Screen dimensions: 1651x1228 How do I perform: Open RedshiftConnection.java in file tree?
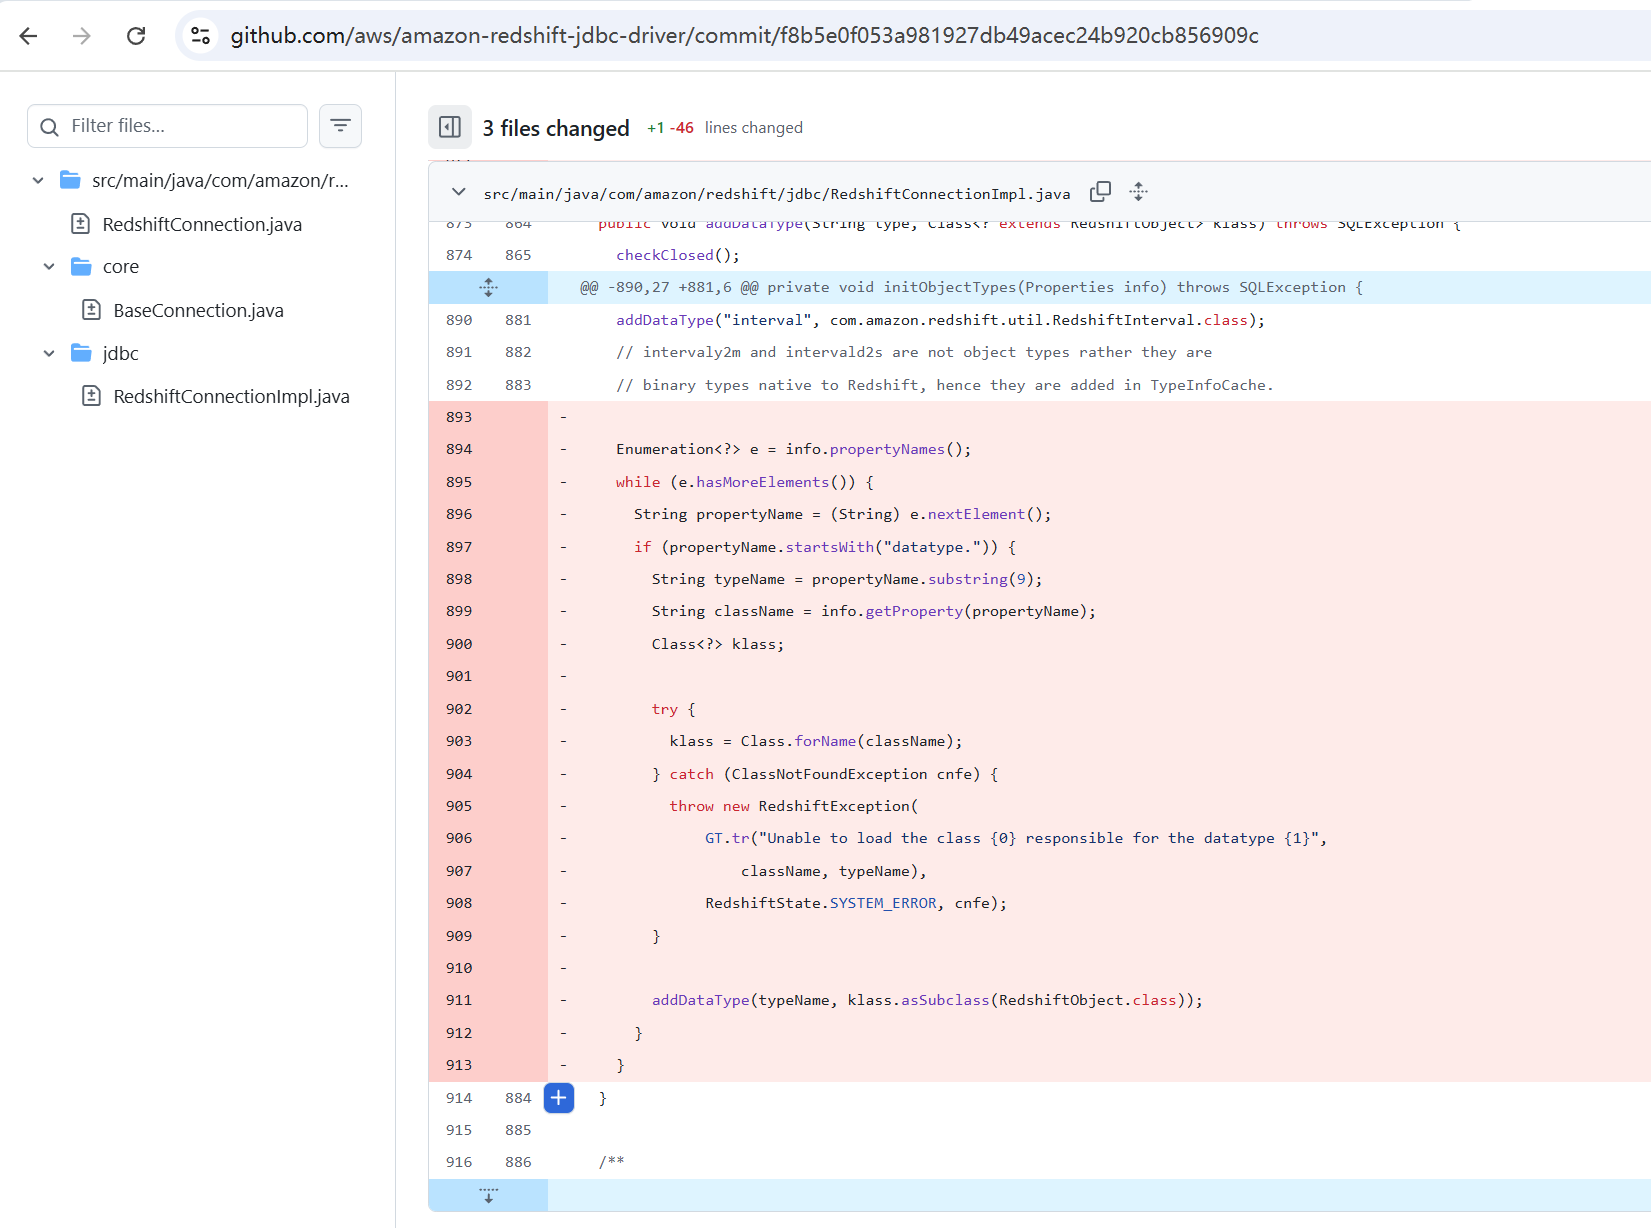[202, 224]
